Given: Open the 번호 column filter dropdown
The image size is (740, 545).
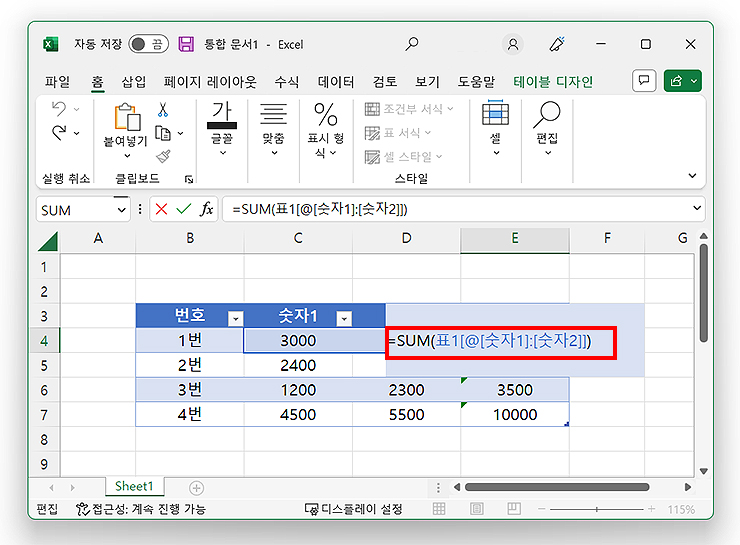Looking at the screenshot, I should 235,319.
